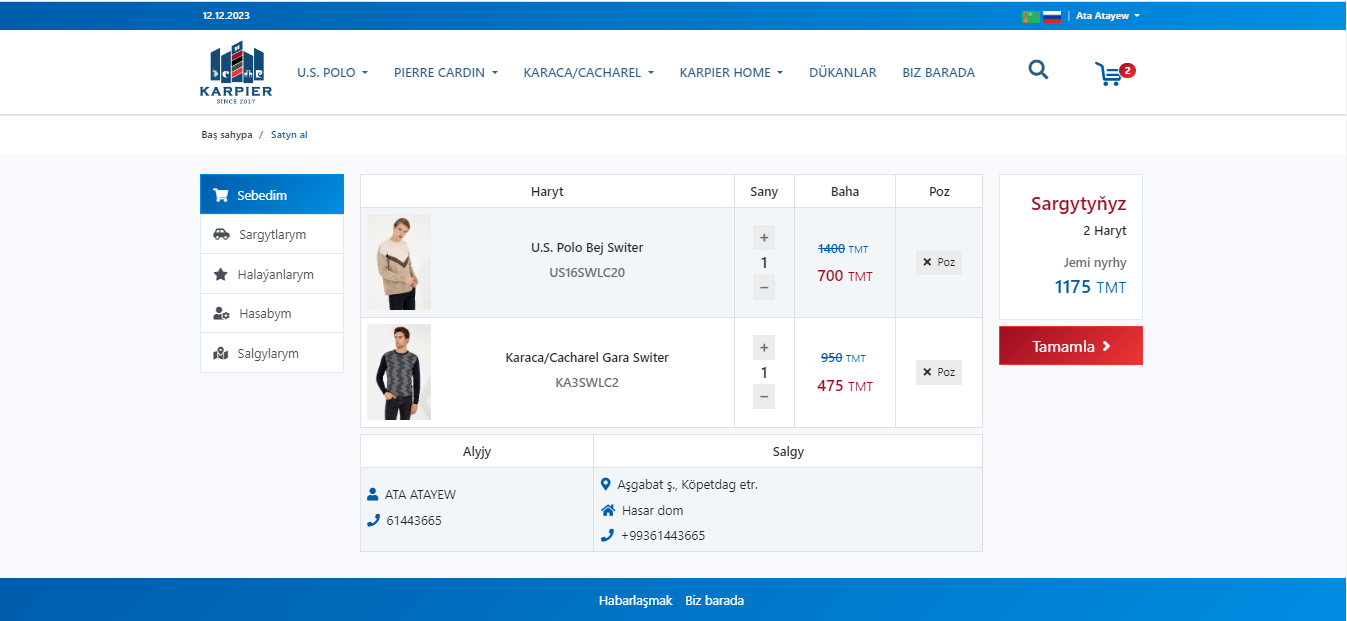Click the Baş sahypa breadcrumb link

227,135
